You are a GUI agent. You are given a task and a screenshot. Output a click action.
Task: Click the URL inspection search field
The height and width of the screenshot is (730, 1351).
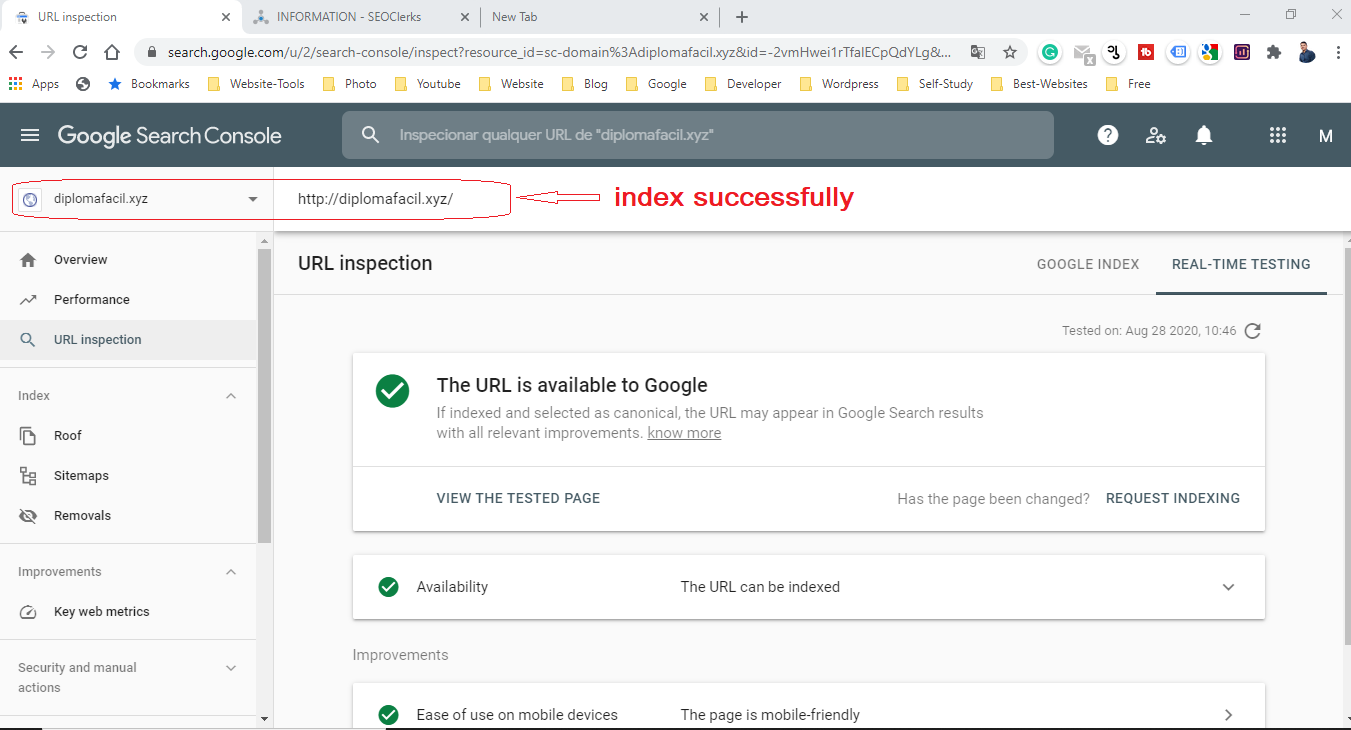tap(697, 135)
